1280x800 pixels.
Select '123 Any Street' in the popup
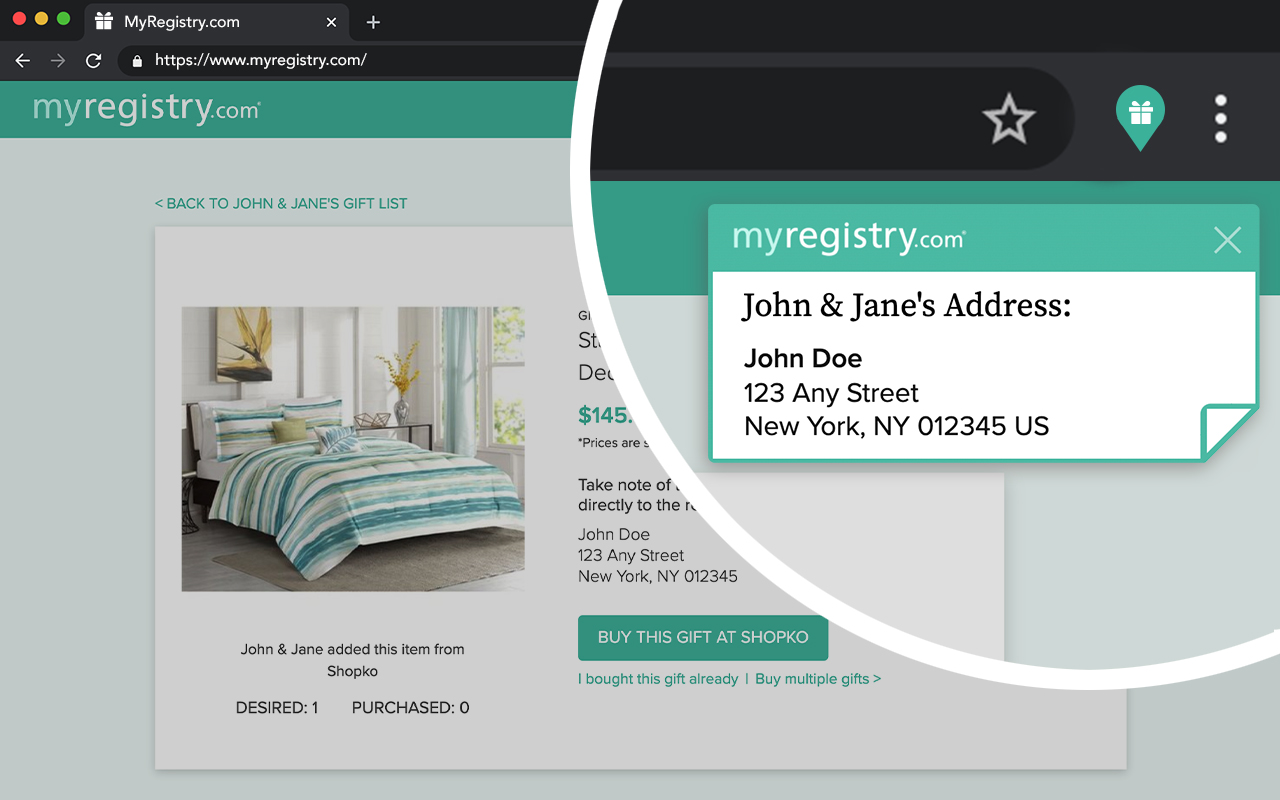[831, 393]
